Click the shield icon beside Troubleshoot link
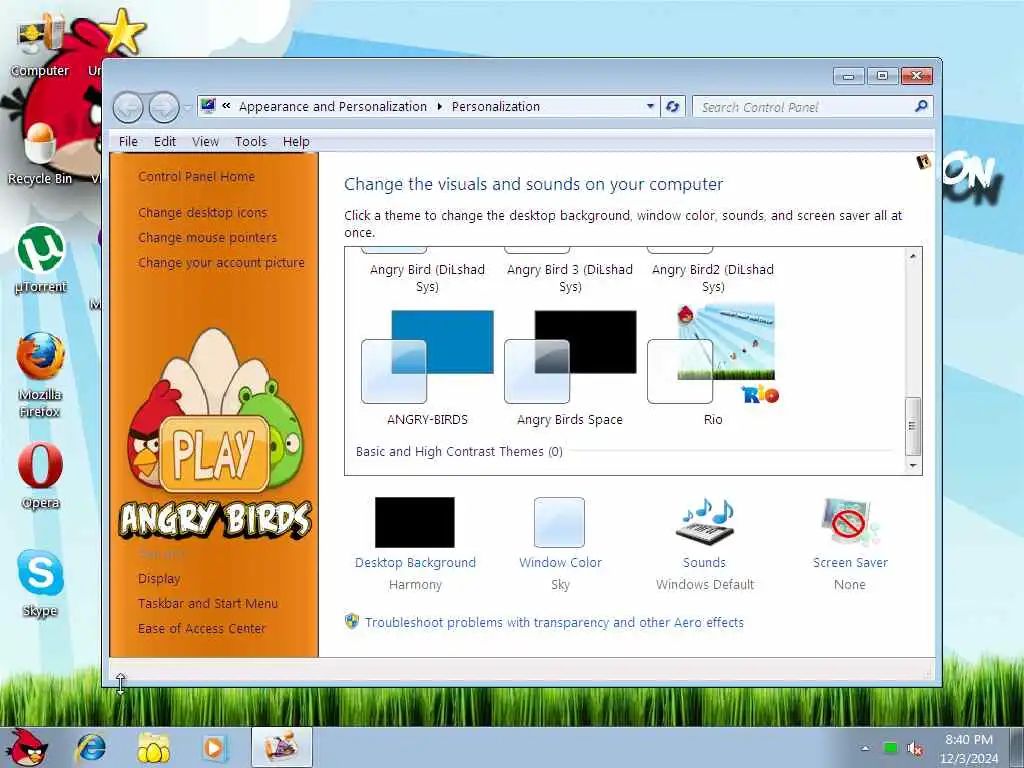The width and height of the screenshot is (1024, 768). click(352, 621)
